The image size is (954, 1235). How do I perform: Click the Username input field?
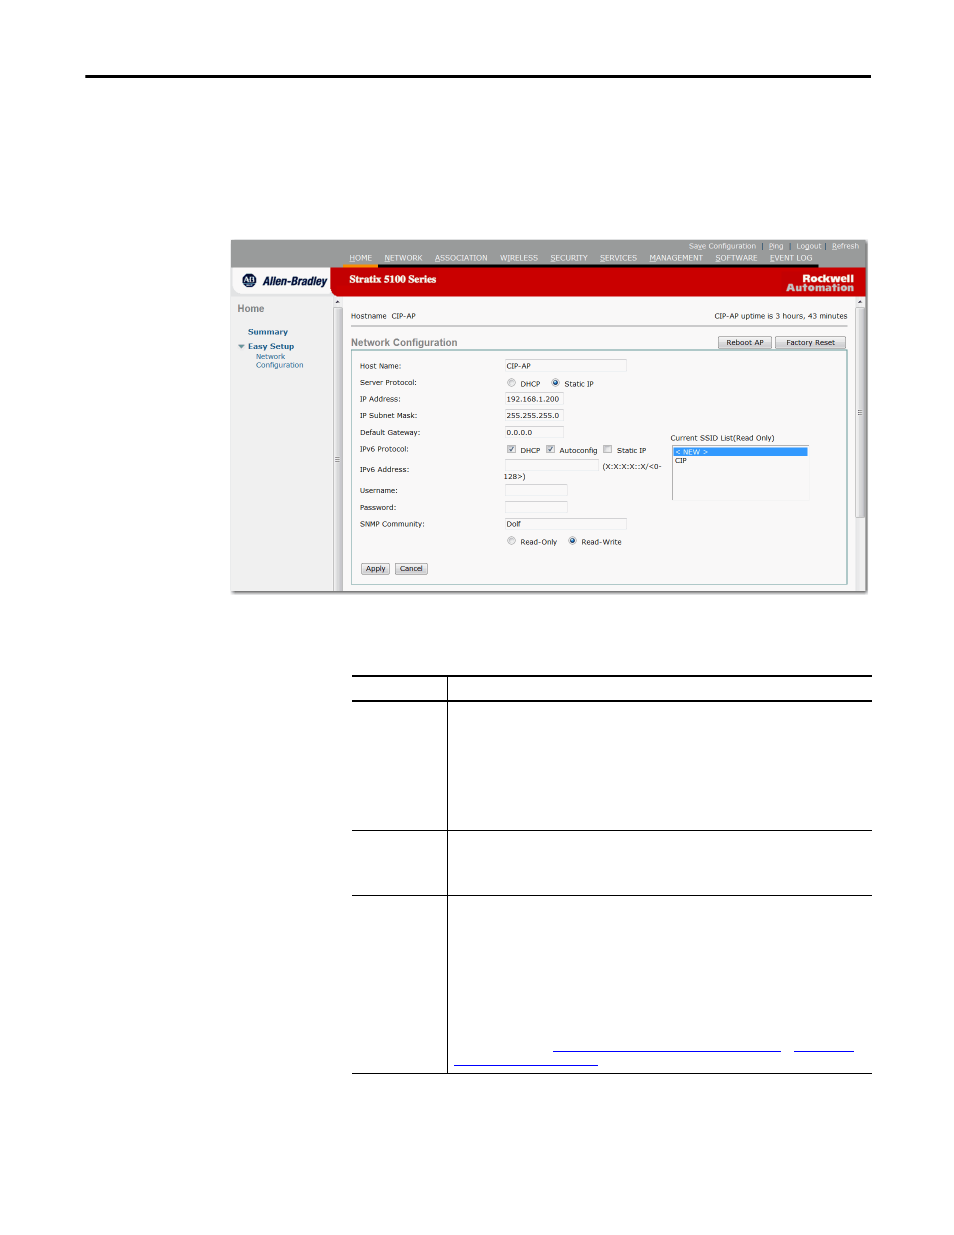[x=536, y=491]
